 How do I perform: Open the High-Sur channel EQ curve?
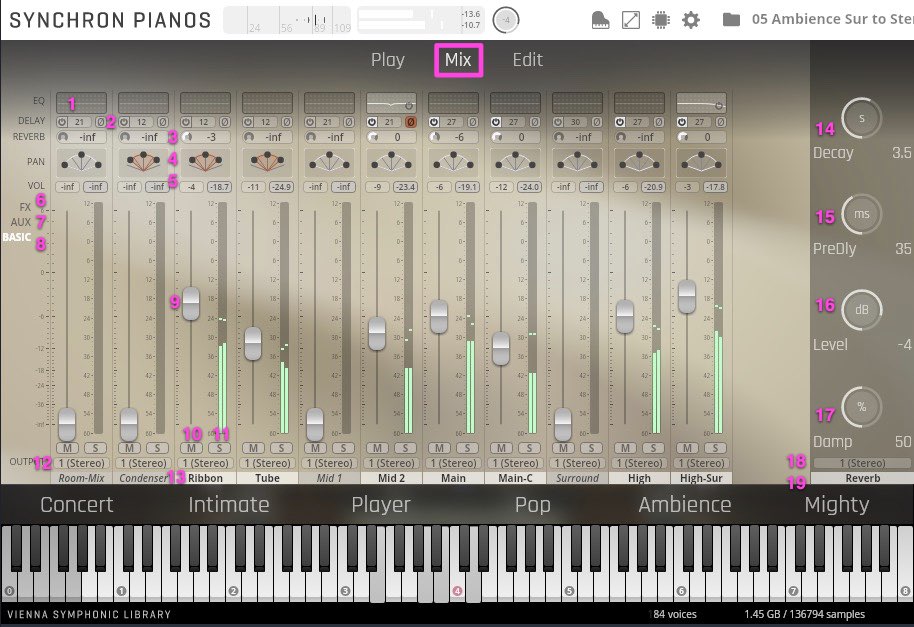pyautogui.click(x=701, y=103)
